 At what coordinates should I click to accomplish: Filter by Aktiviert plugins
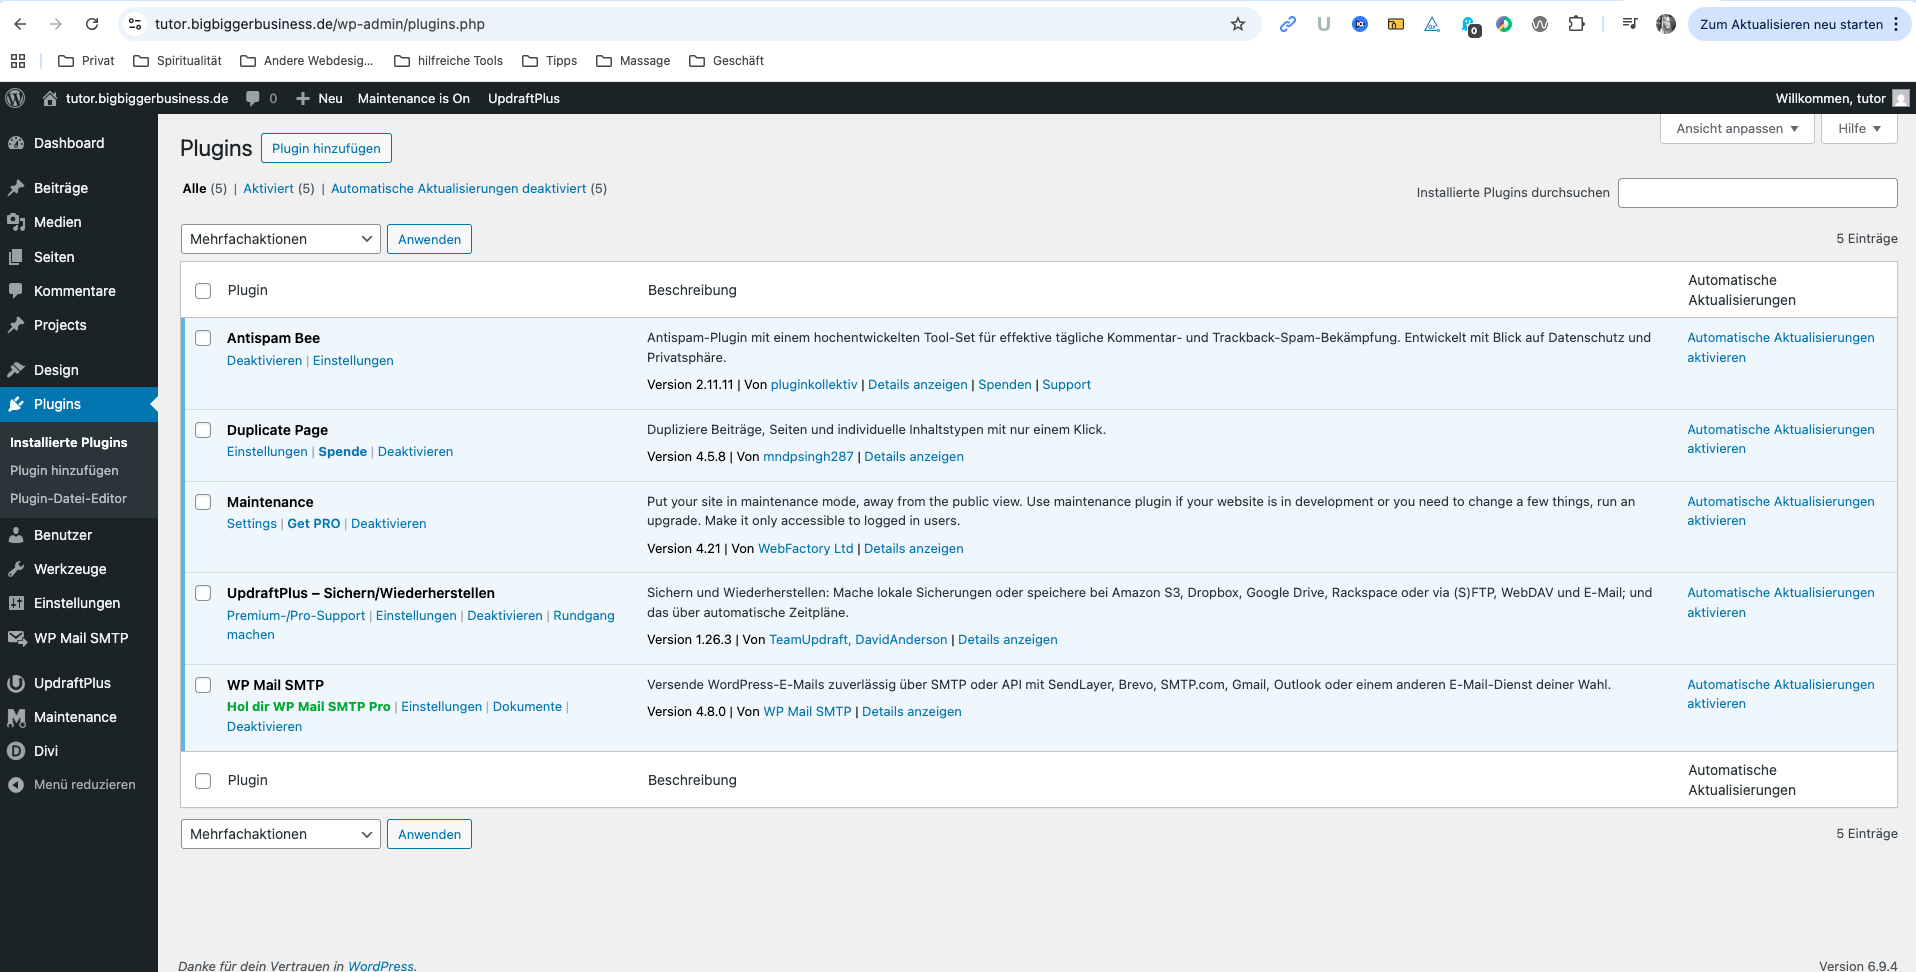(x=269, y=188)
